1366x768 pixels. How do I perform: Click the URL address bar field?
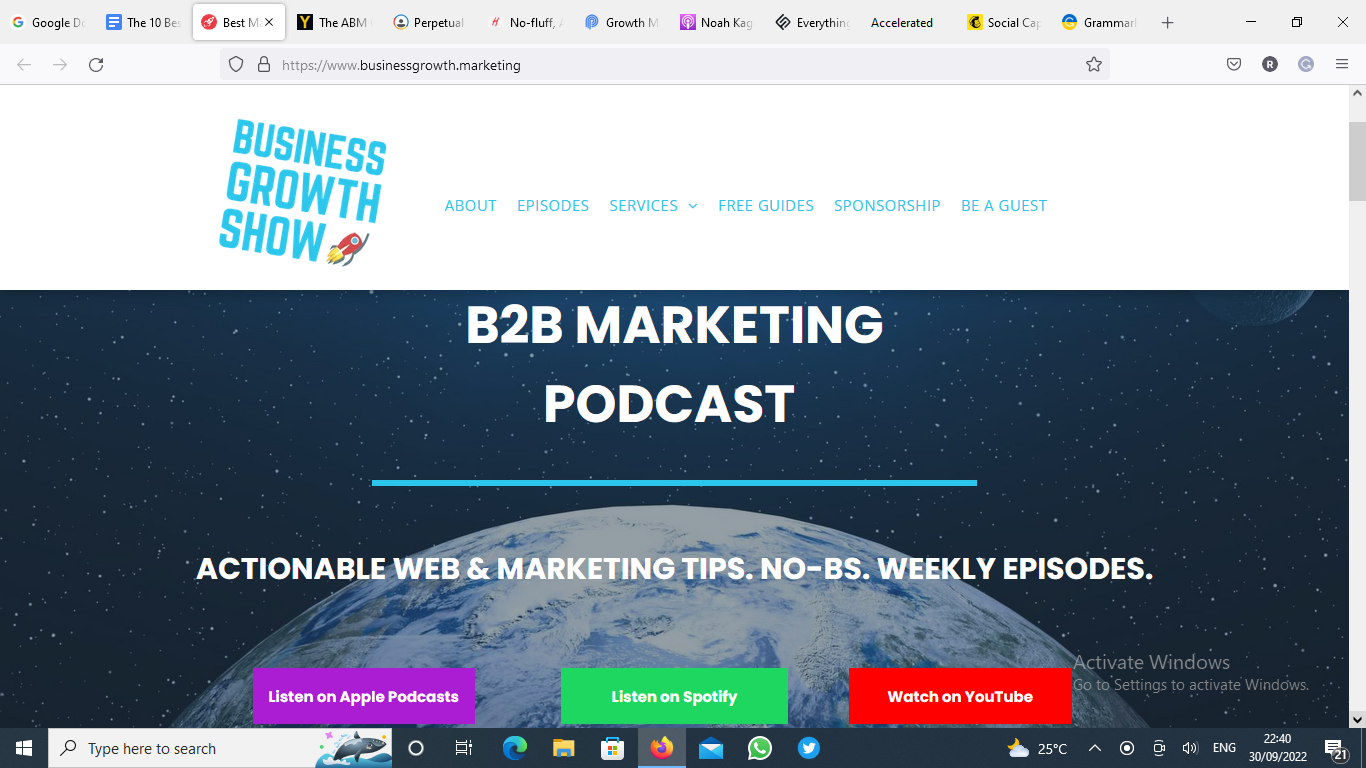(665, 64)
